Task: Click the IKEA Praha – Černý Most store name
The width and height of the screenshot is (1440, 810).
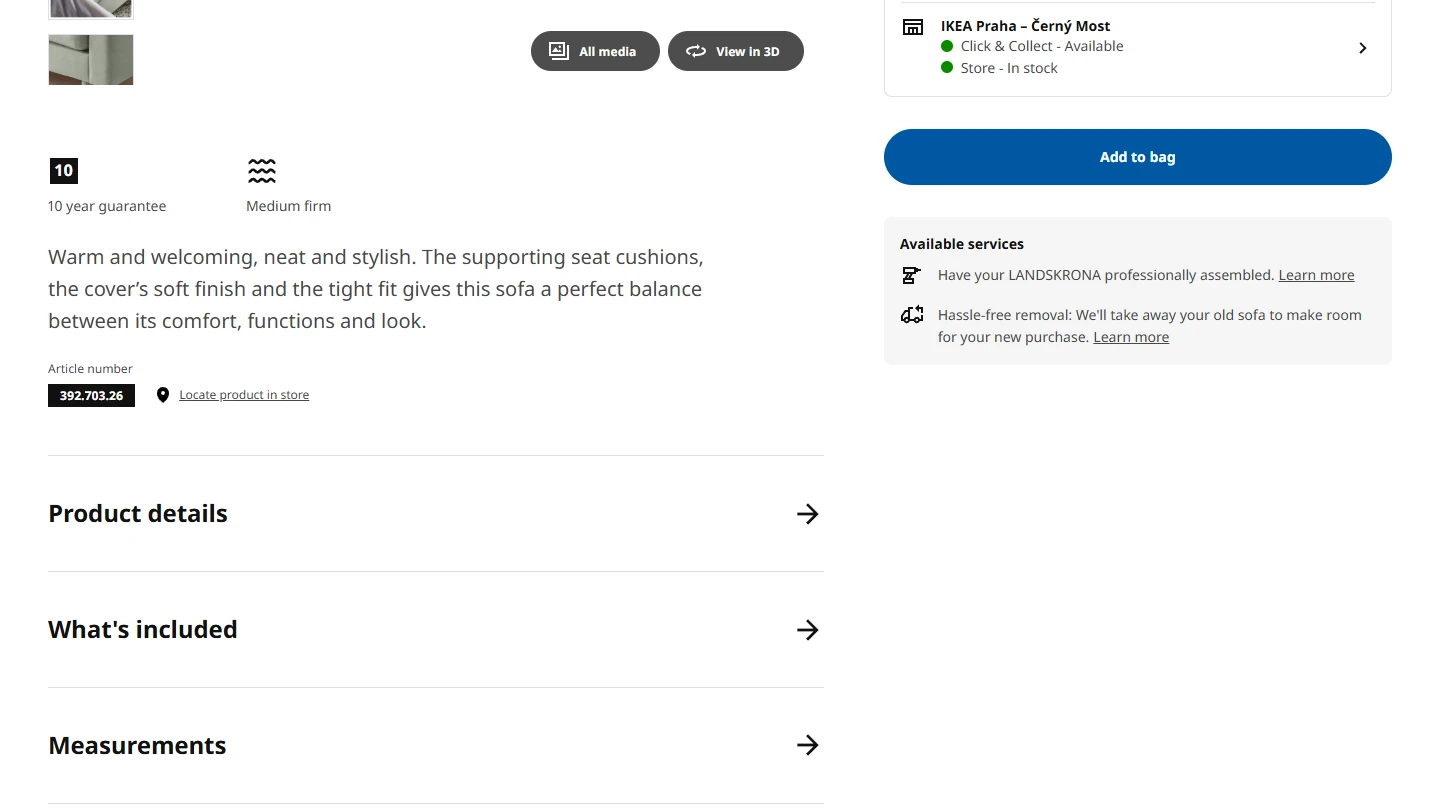Action: 1025,26
